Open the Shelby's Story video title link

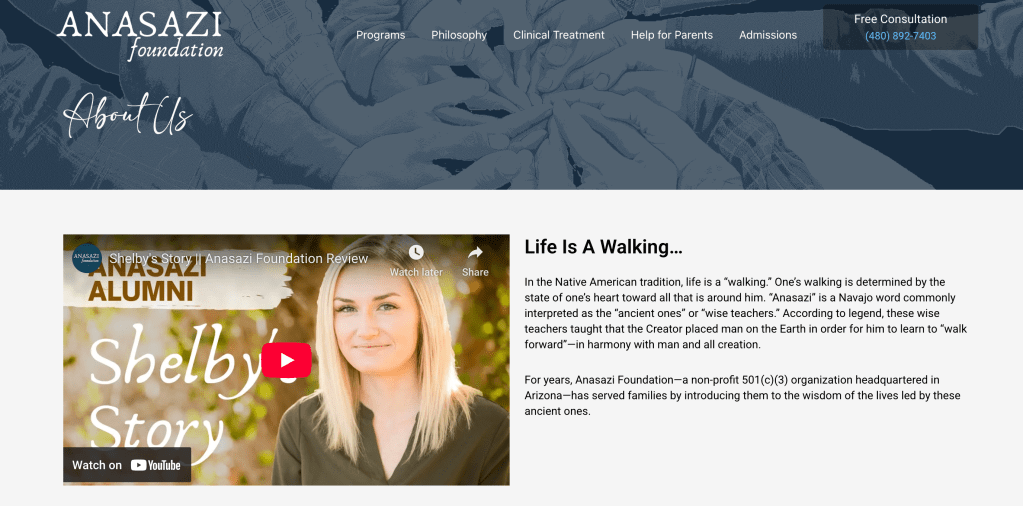coord(239,258)
